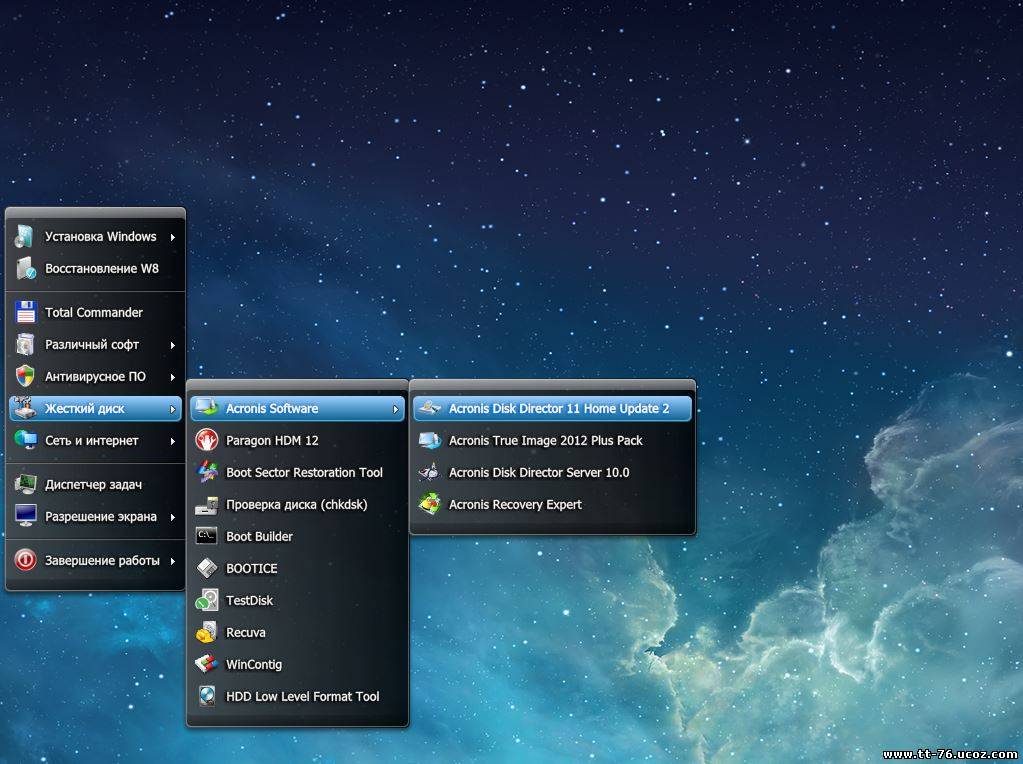
Task: Launch Acronis Disk Director 11 Home Update 2
Action: pyautogui.click(x=553, y=408)
